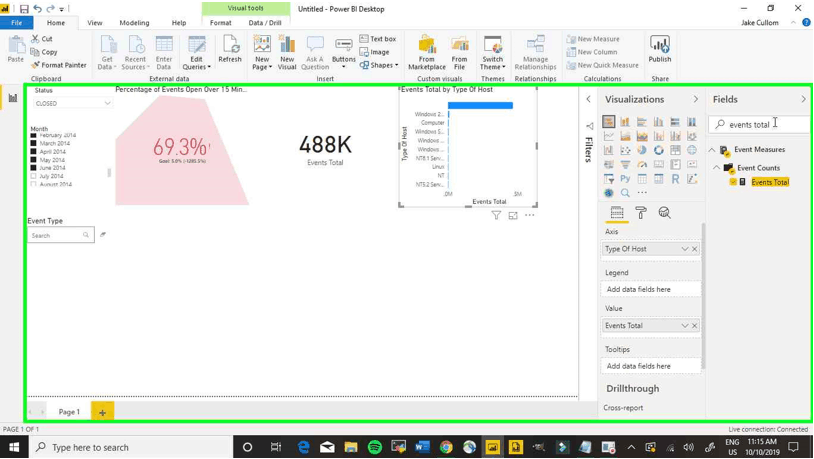Switch to the Format paint roller pane
Screen dimensions: 814x459
(x=641, y=212)
